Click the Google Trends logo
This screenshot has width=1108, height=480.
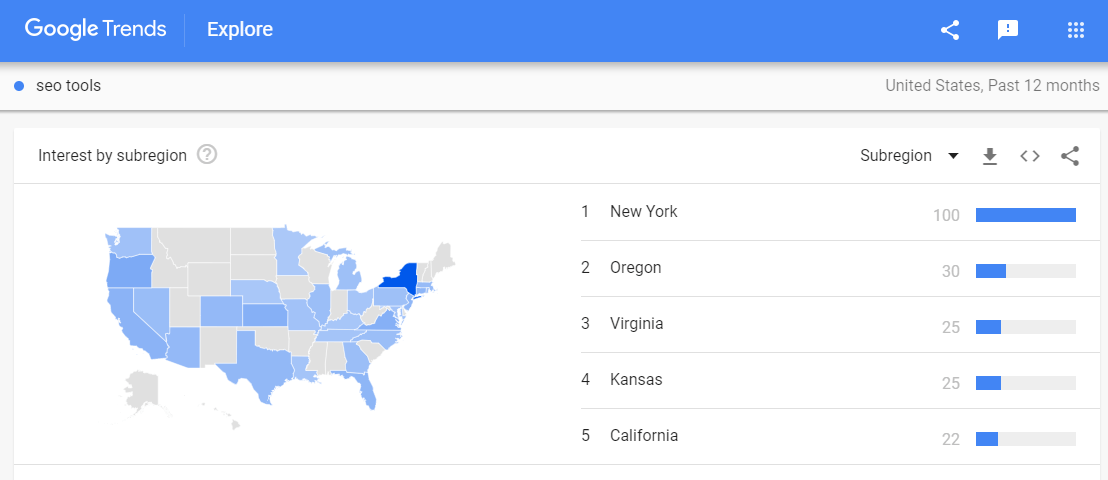coord(95,29)
